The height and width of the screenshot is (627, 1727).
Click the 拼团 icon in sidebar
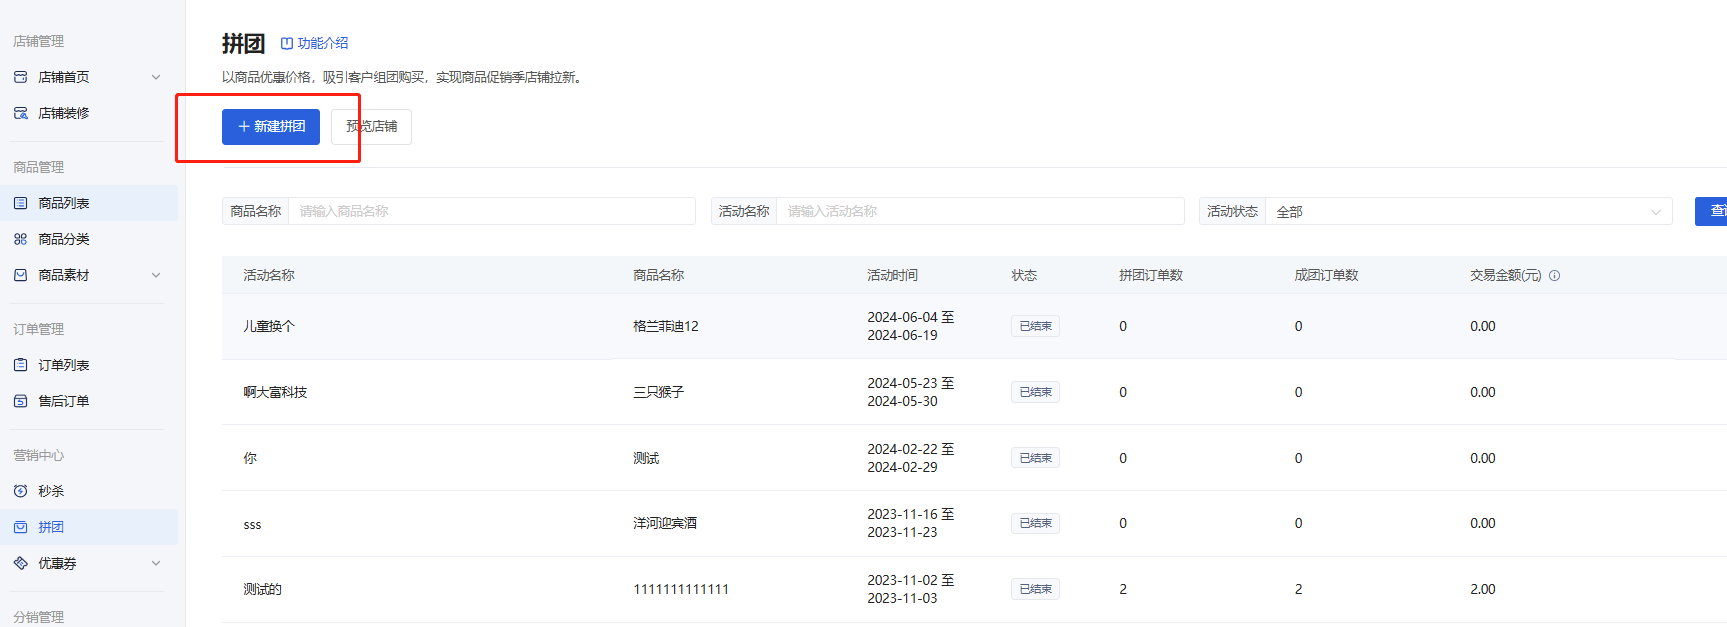(20, 527)
